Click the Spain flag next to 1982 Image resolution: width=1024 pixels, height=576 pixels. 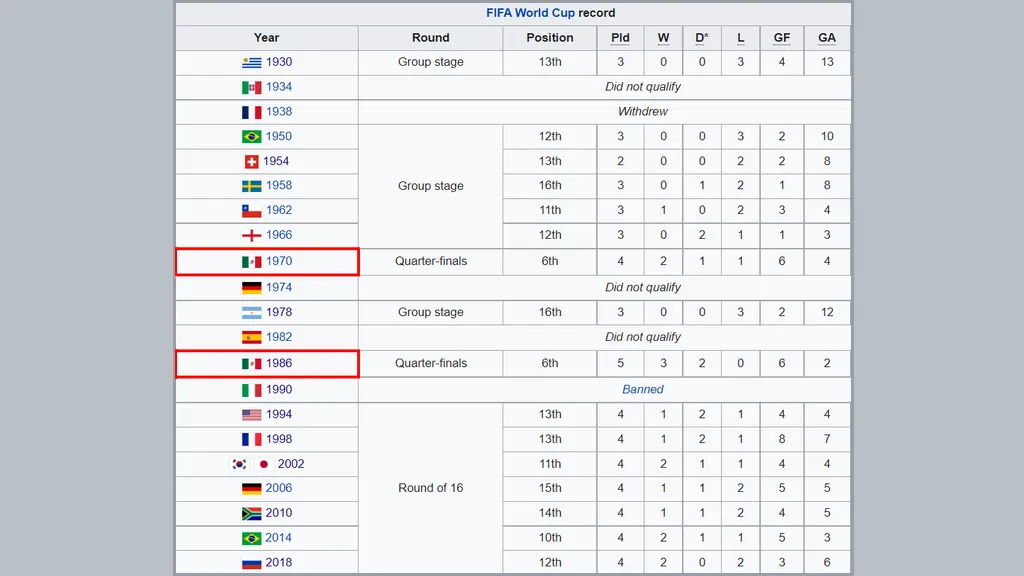[251, 337]
